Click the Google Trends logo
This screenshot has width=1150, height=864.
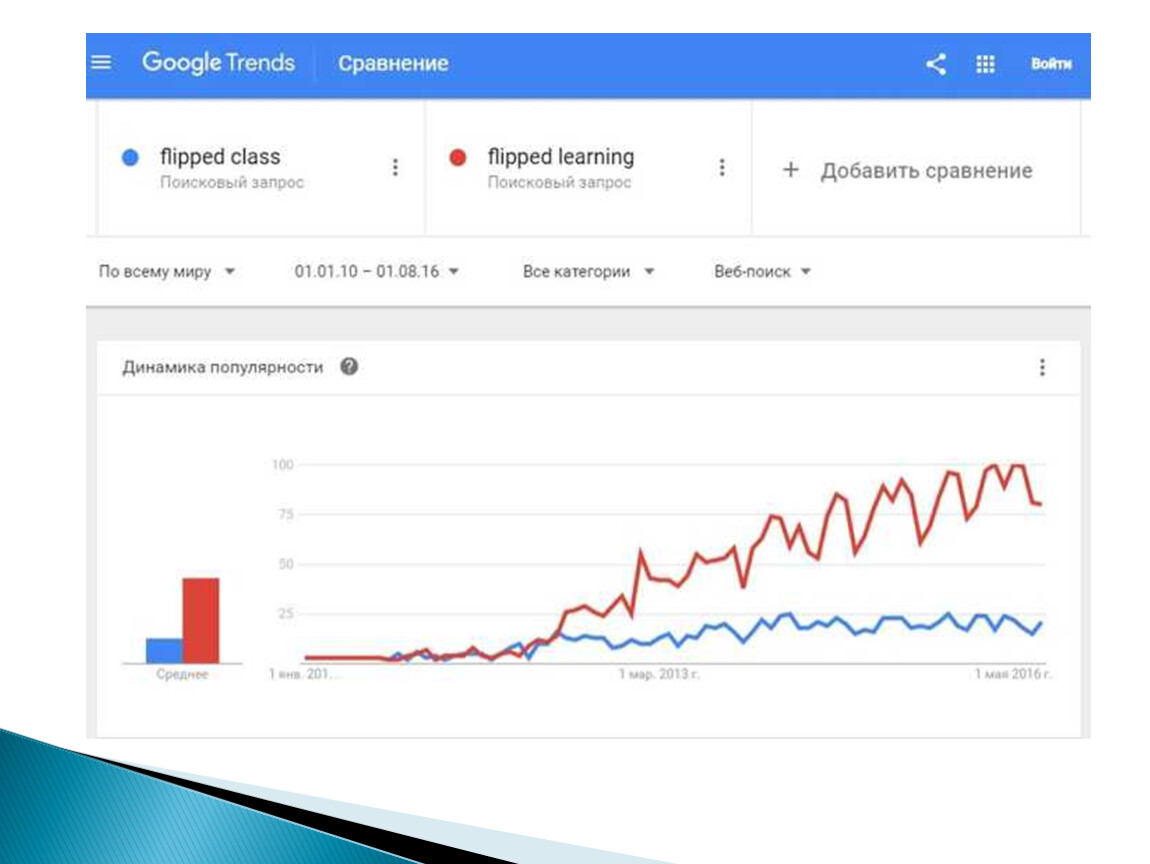tap(219, 63)
